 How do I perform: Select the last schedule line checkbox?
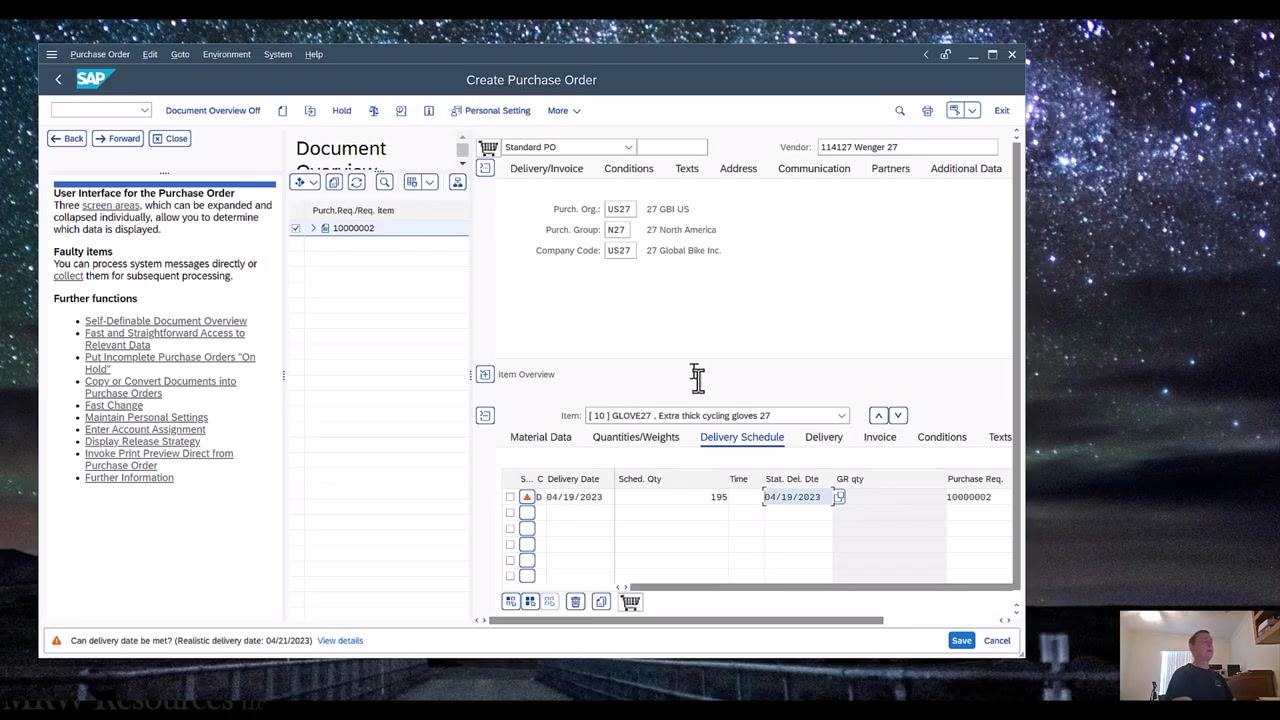click(510, 576)
